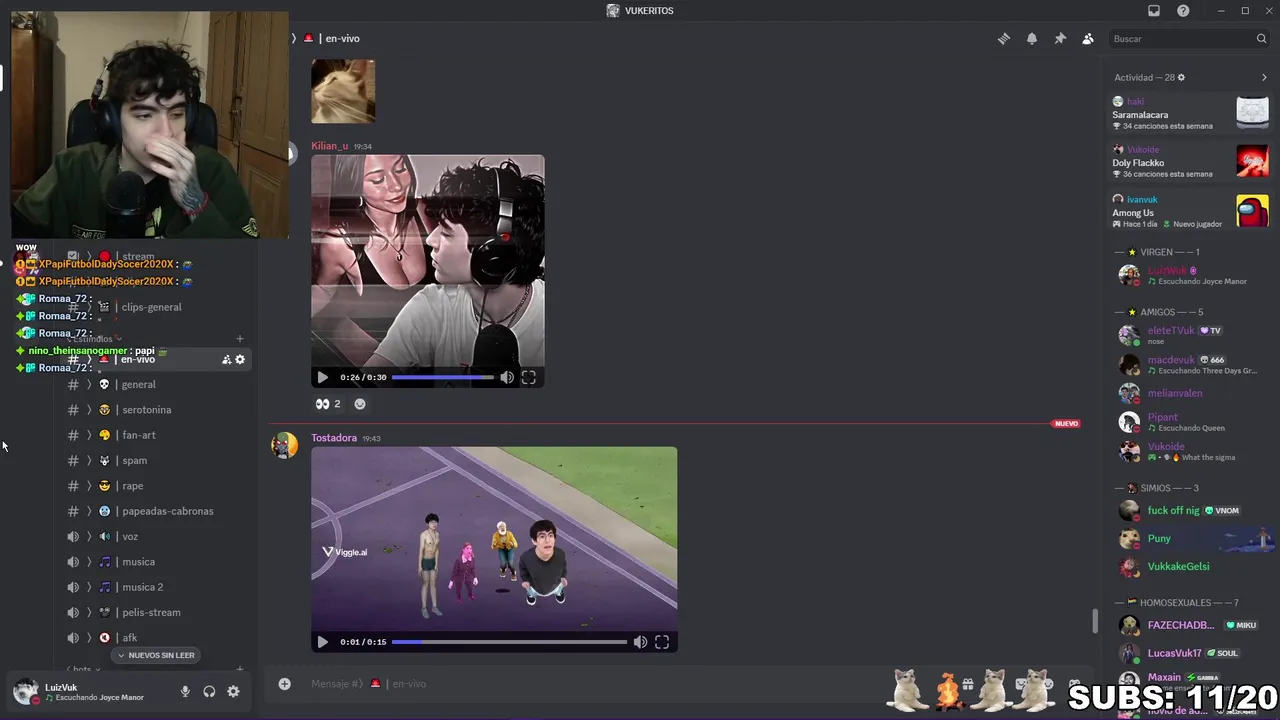The image size is (1280, 720).
Task: Fullscreen Kilian_u's video
Action: pyautogui.click(x=529, y=377)
